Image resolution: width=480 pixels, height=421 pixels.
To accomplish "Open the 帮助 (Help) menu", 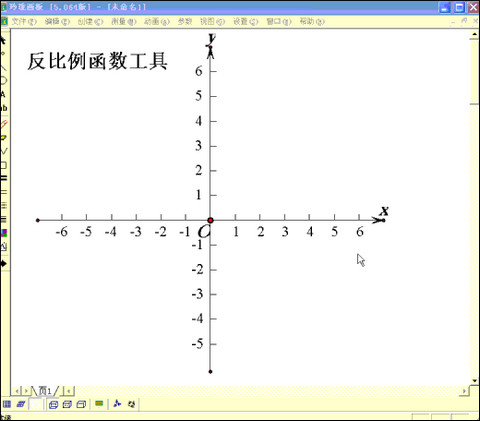I will point(312,22).
